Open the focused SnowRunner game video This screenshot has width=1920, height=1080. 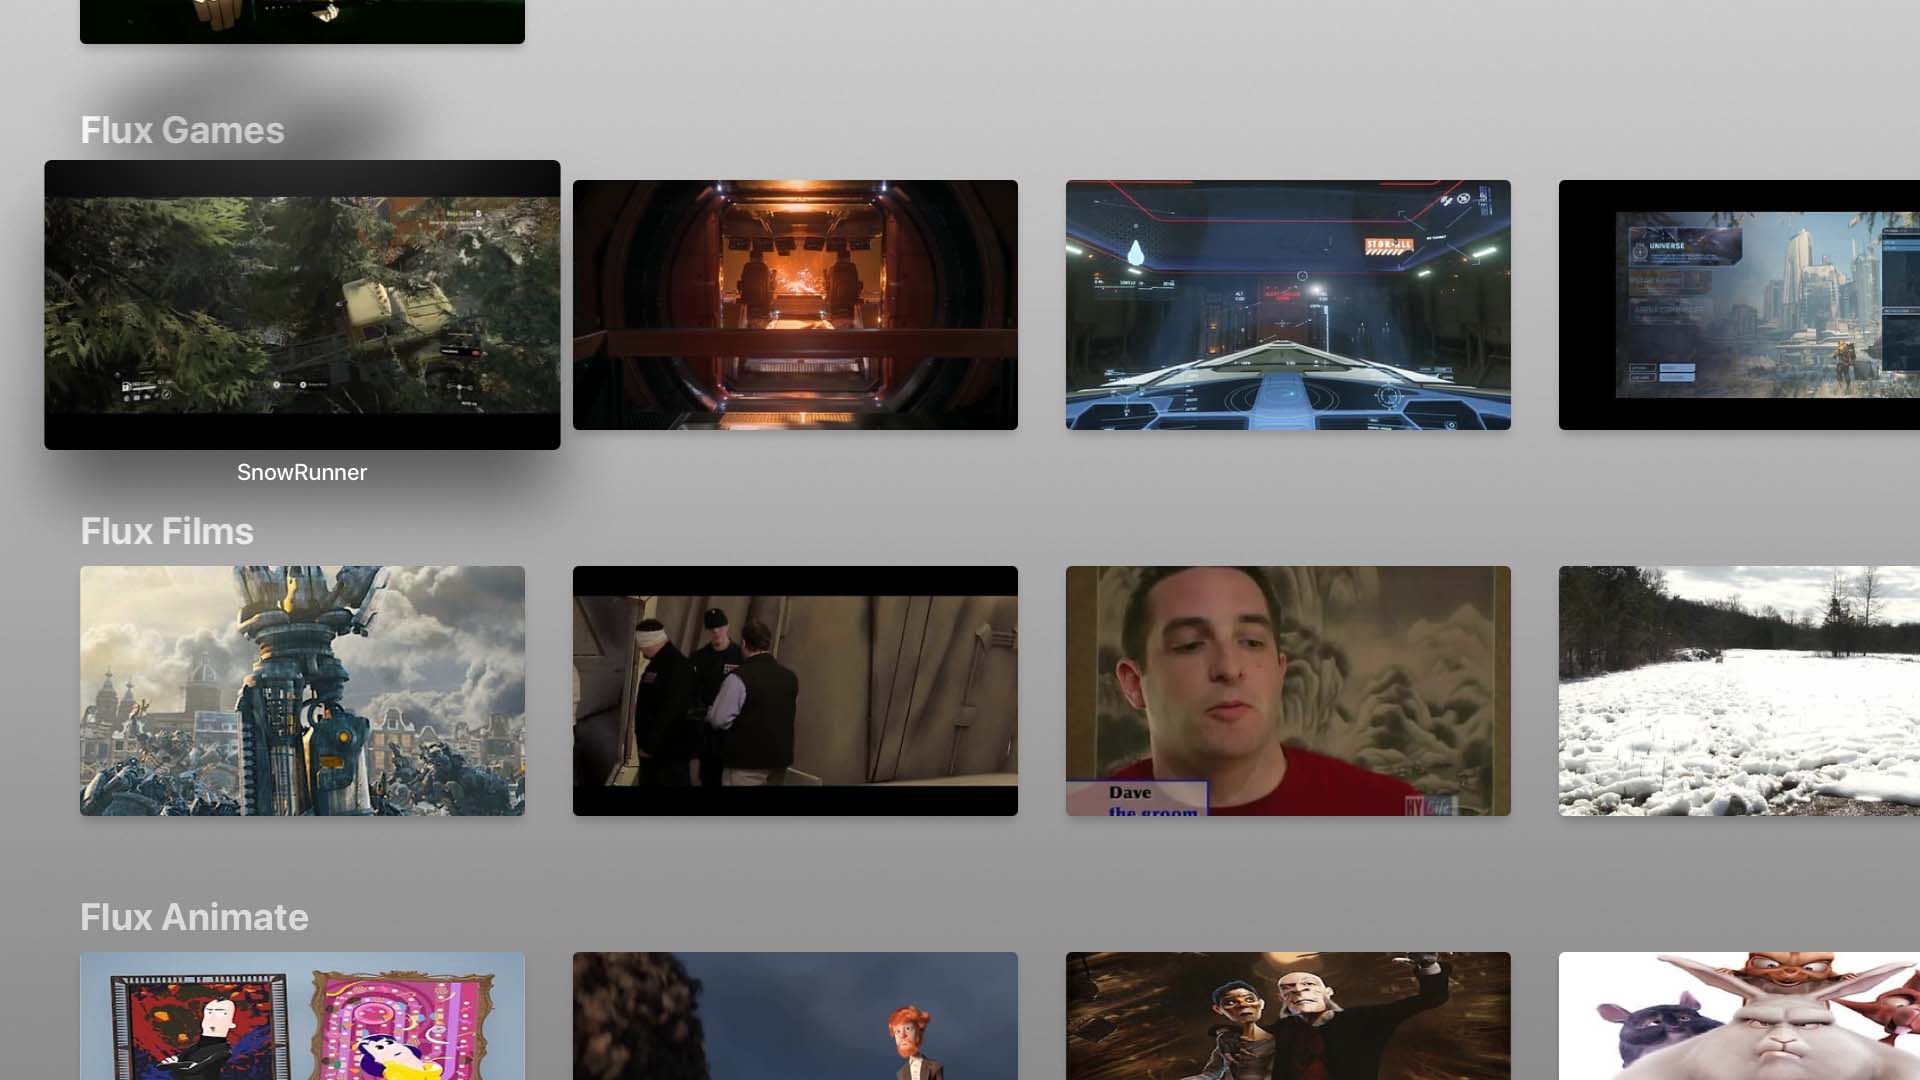tap(302, 305)
